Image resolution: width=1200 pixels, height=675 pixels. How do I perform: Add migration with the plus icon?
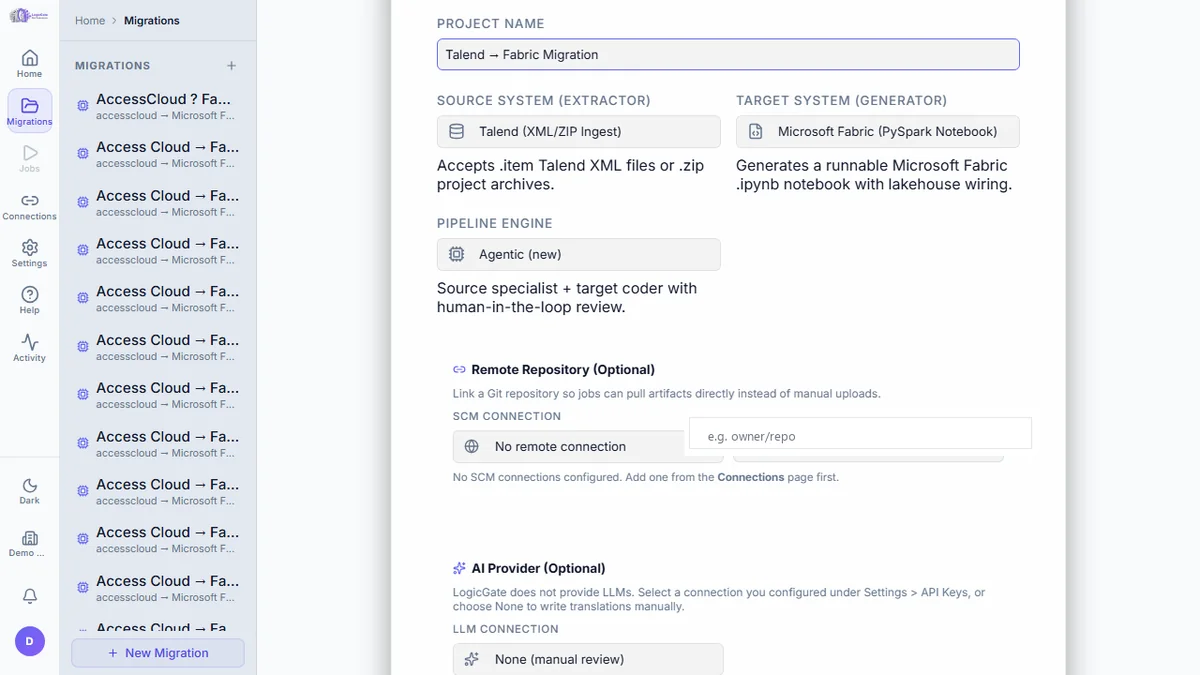click(x=231, y=65)
